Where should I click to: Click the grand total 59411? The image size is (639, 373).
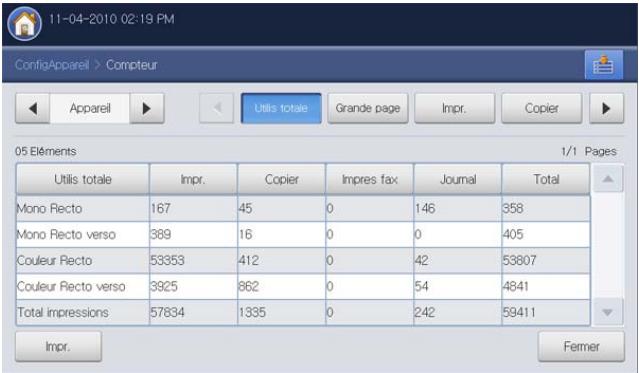point(519,313)
